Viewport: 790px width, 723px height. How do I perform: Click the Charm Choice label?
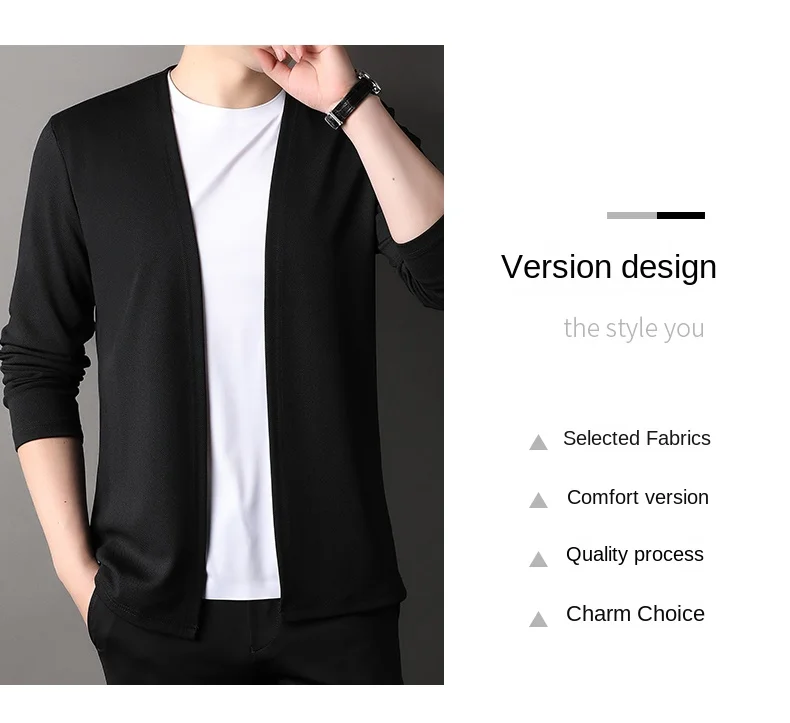635,614
